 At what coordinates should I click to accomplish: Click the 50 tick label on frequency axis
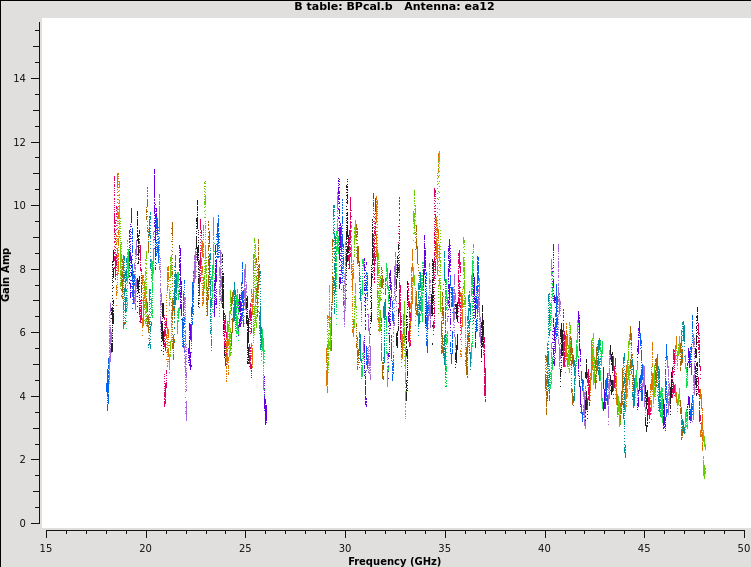click(743, 548)
